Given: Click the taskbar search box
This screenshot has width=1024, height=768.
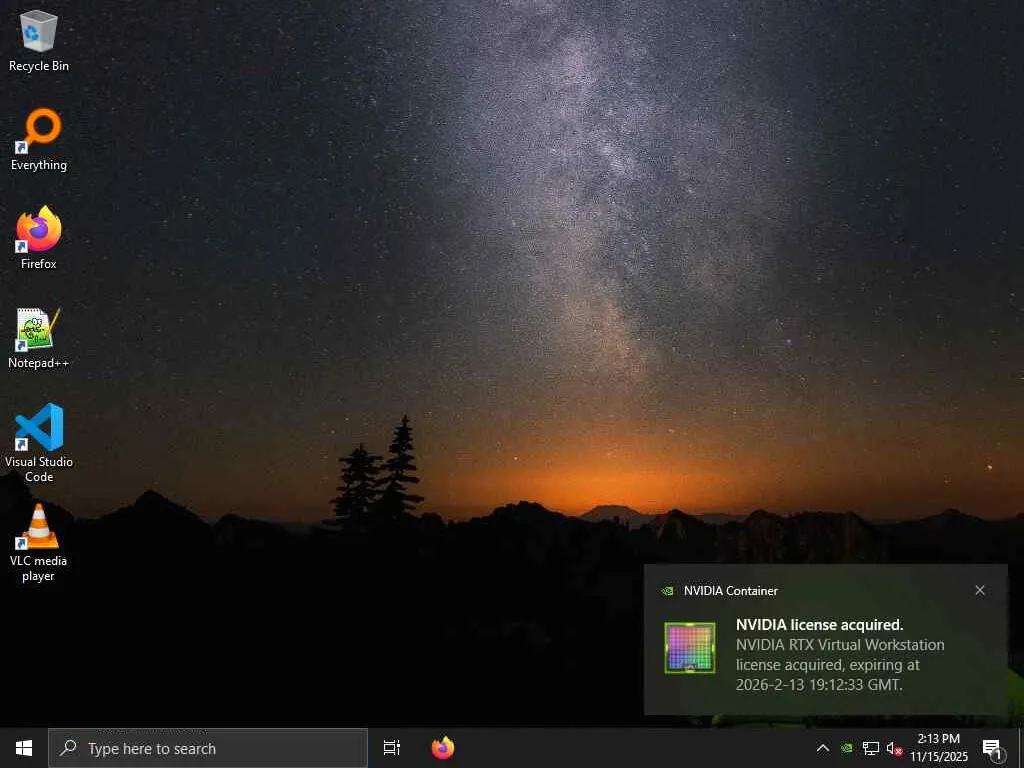Looking at the screenshot, I should 208,748.
